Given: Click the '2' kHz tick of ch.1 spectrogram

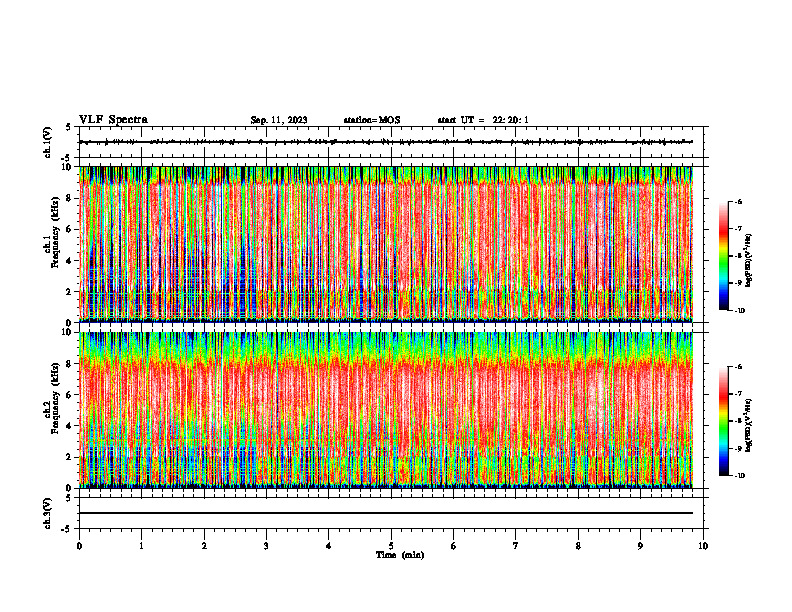Looking at the screenshot, I should point(70,291).
